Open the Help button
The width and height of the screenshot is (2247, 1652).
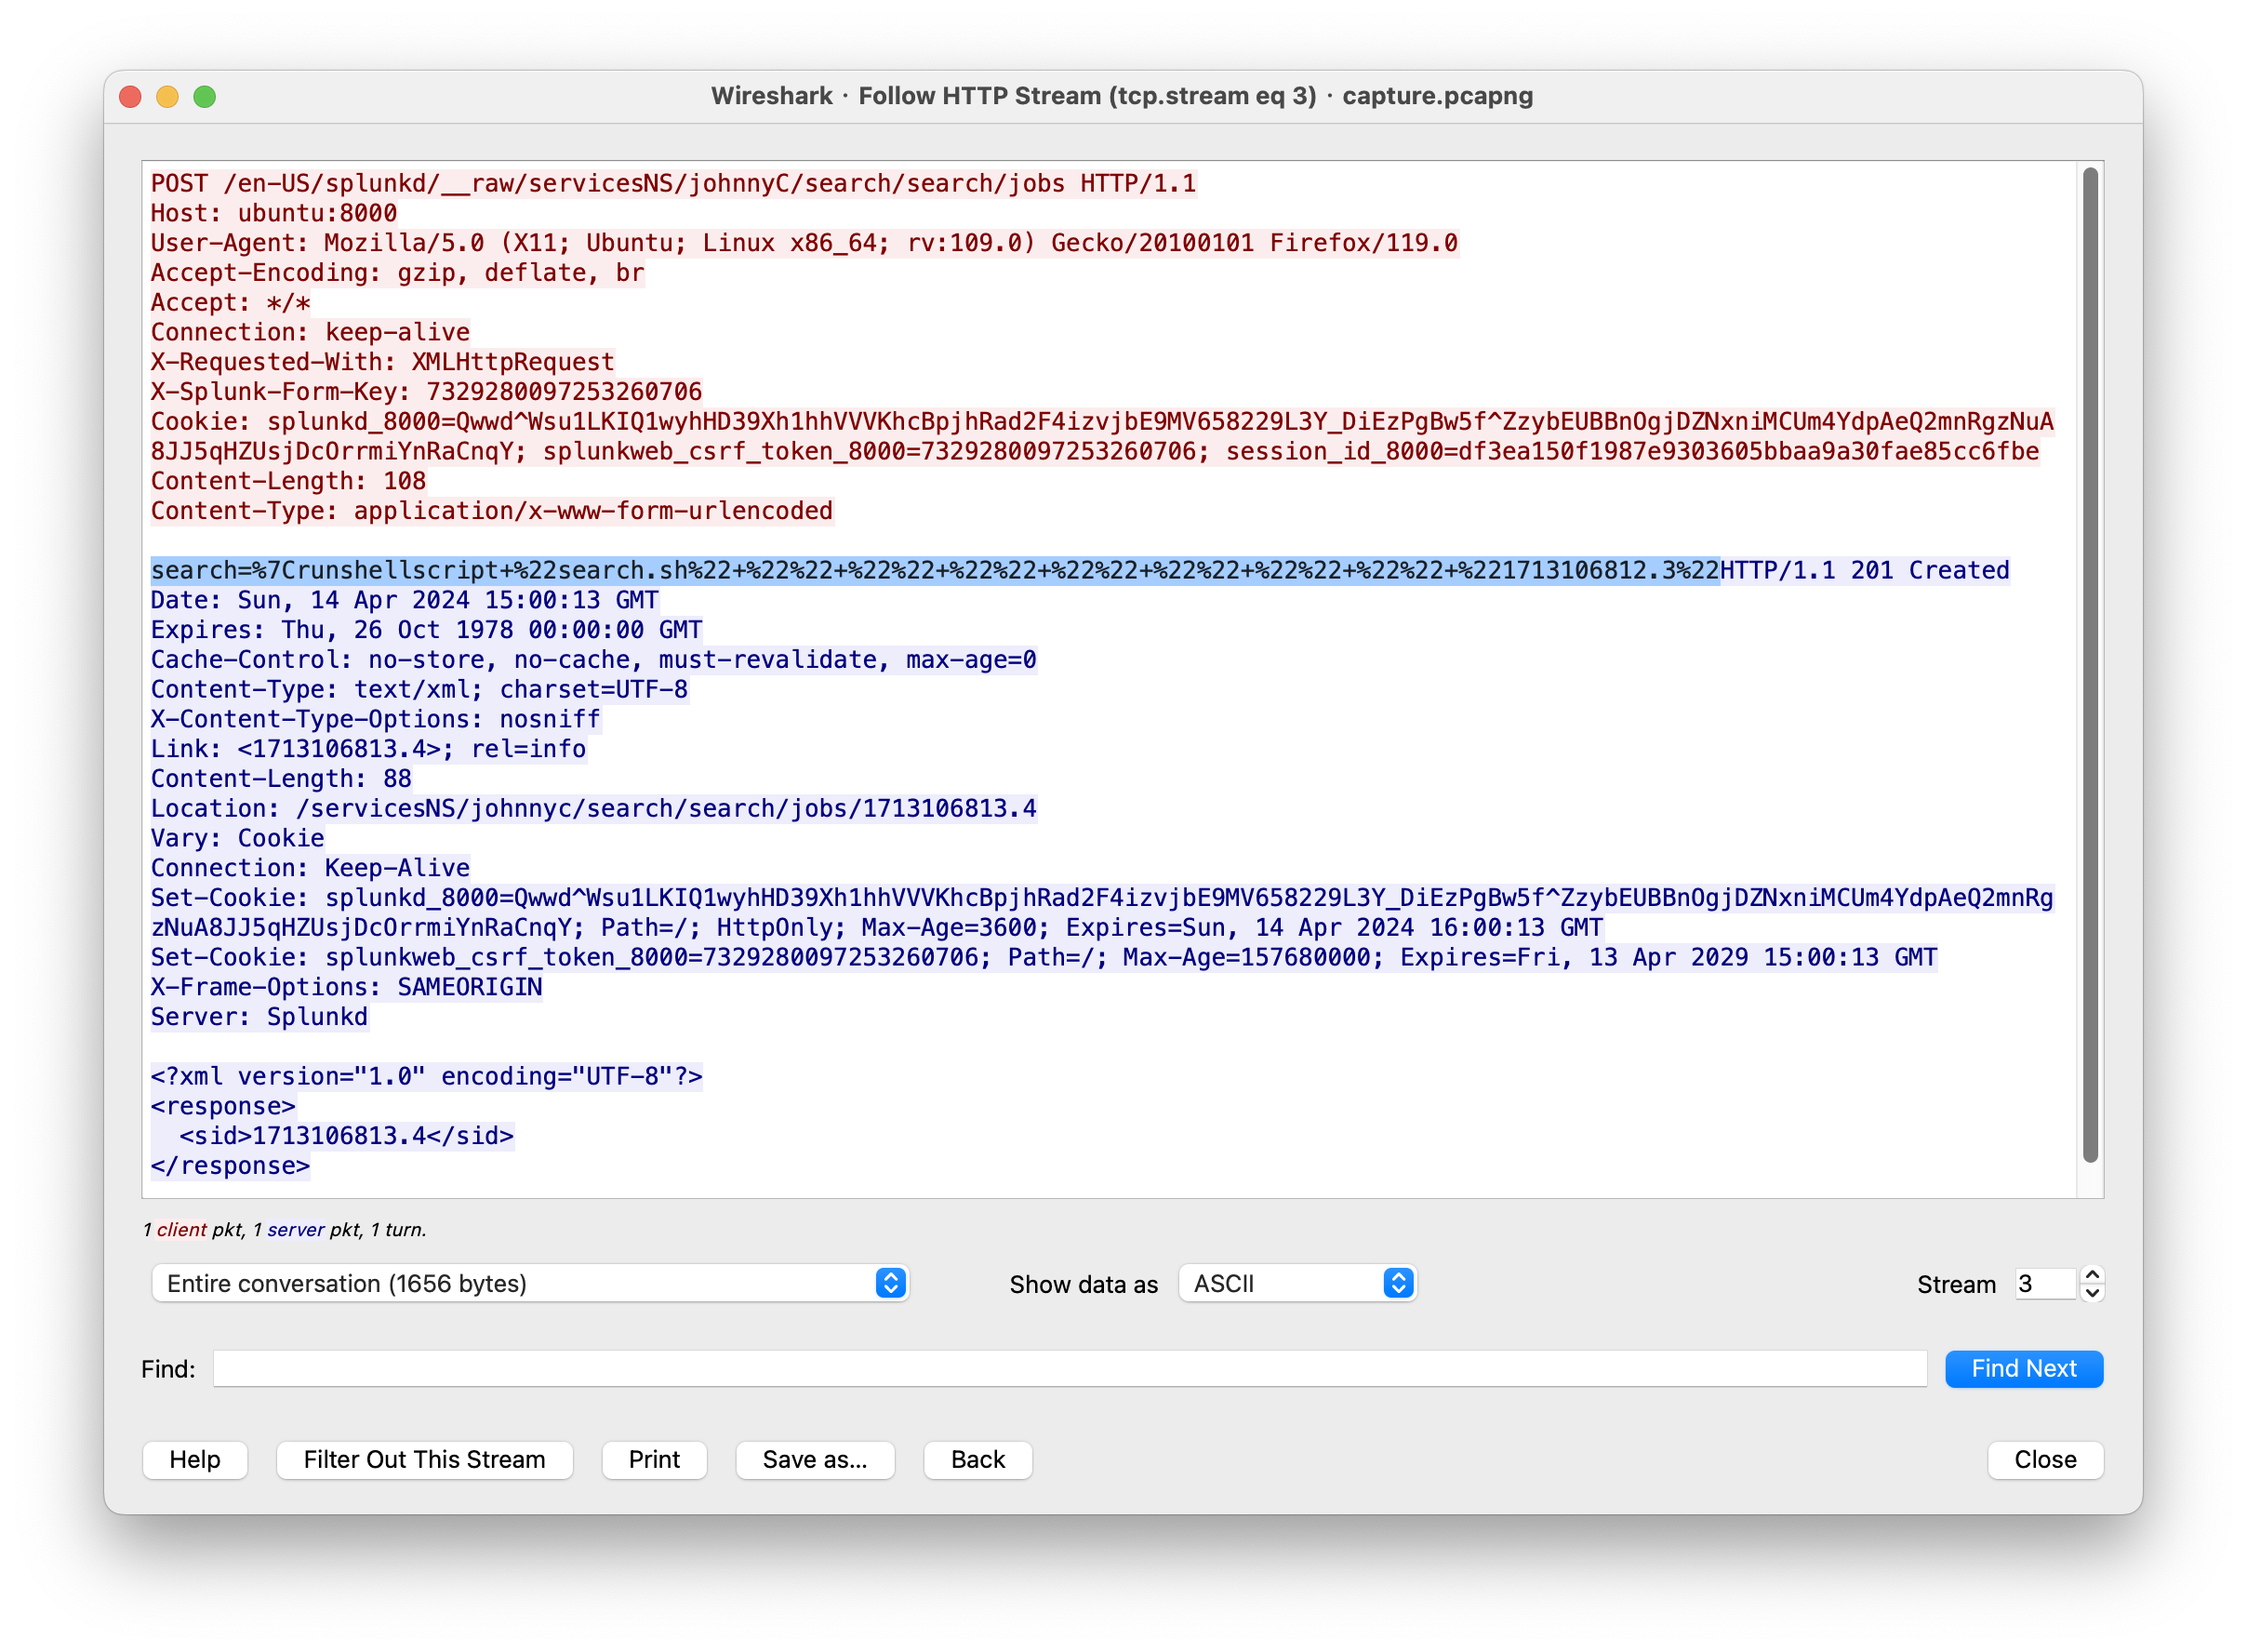pyautogui.click(x=195, y=1459)
